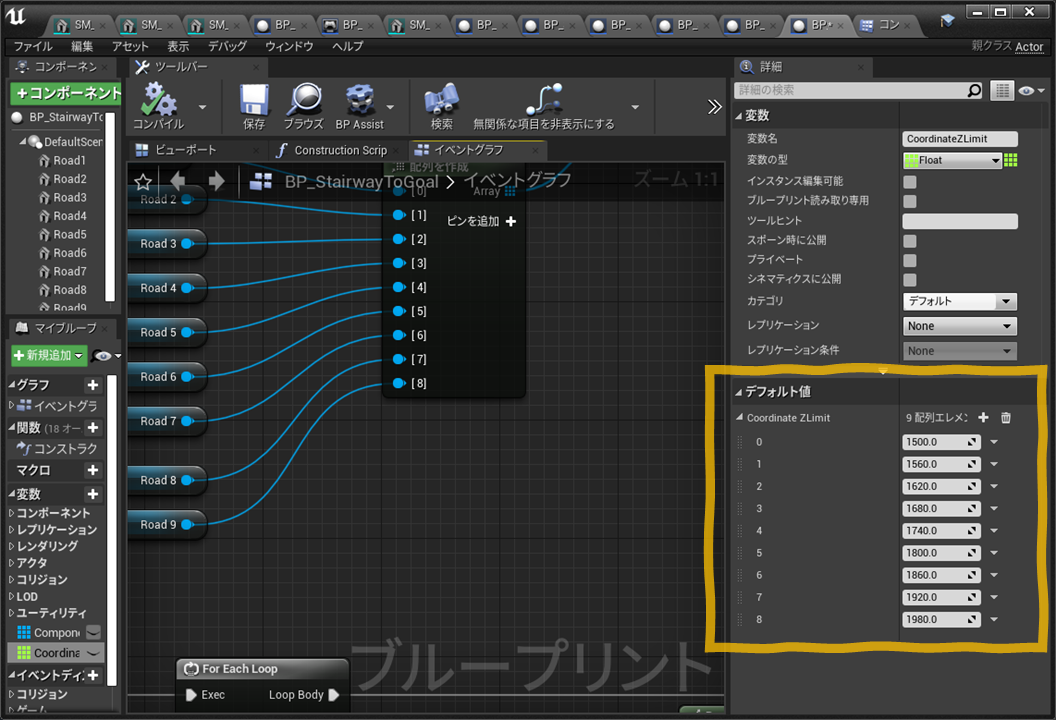Open the Edit (編集) menu

point(82,46)
